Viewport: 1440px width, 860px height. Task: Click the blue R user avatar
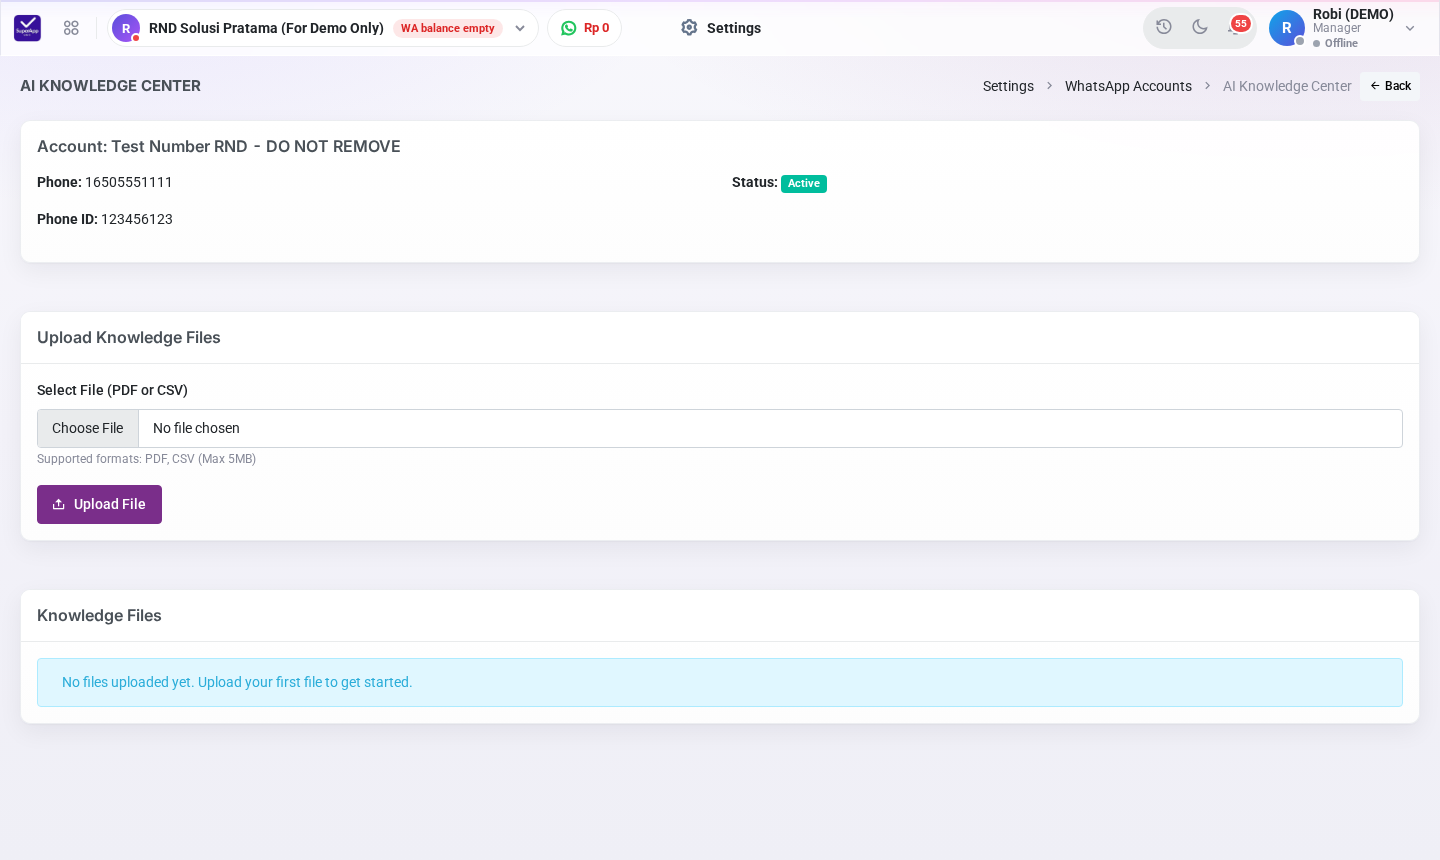coord(1287,28)
